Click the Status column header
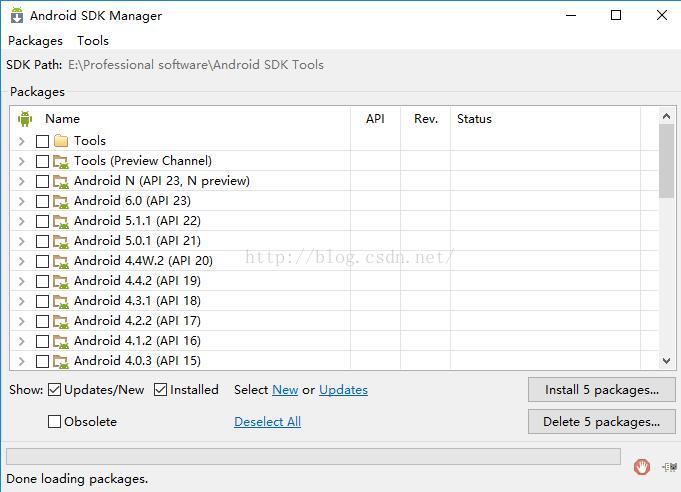 [545, 119]
